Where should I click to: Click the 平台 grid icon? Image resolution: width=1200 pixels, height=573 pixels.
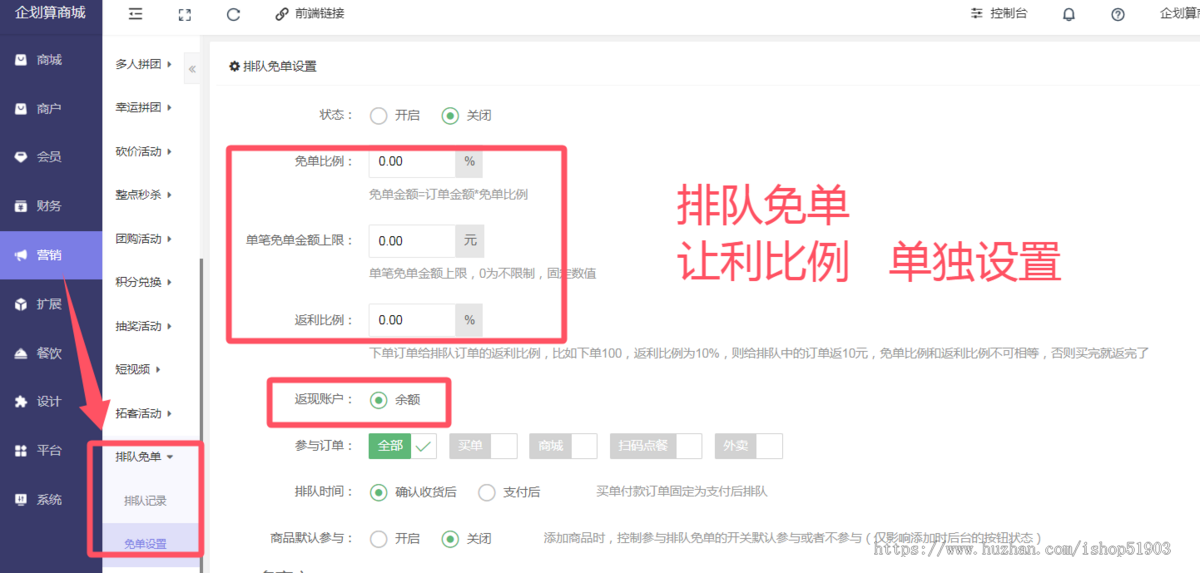tap(21, 451)
